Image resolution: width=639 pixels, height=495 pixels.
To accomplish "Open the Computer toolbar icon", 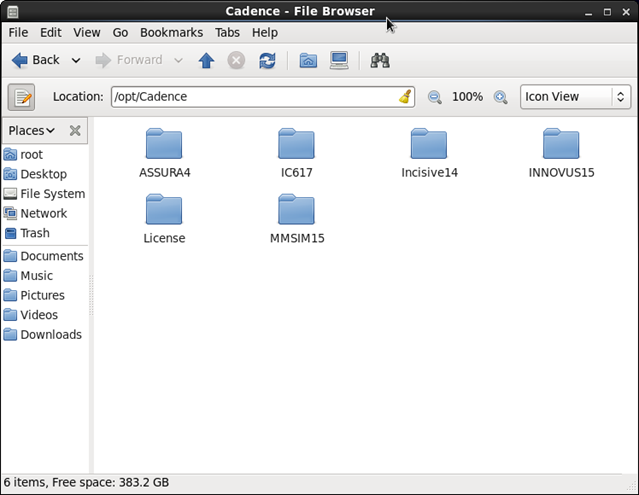I will (339, 61).
